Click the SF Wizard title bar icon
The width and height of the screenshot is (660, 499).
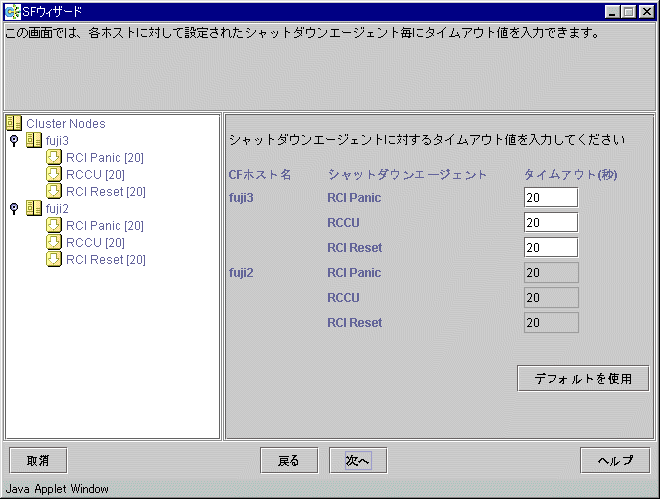[12, 12]
